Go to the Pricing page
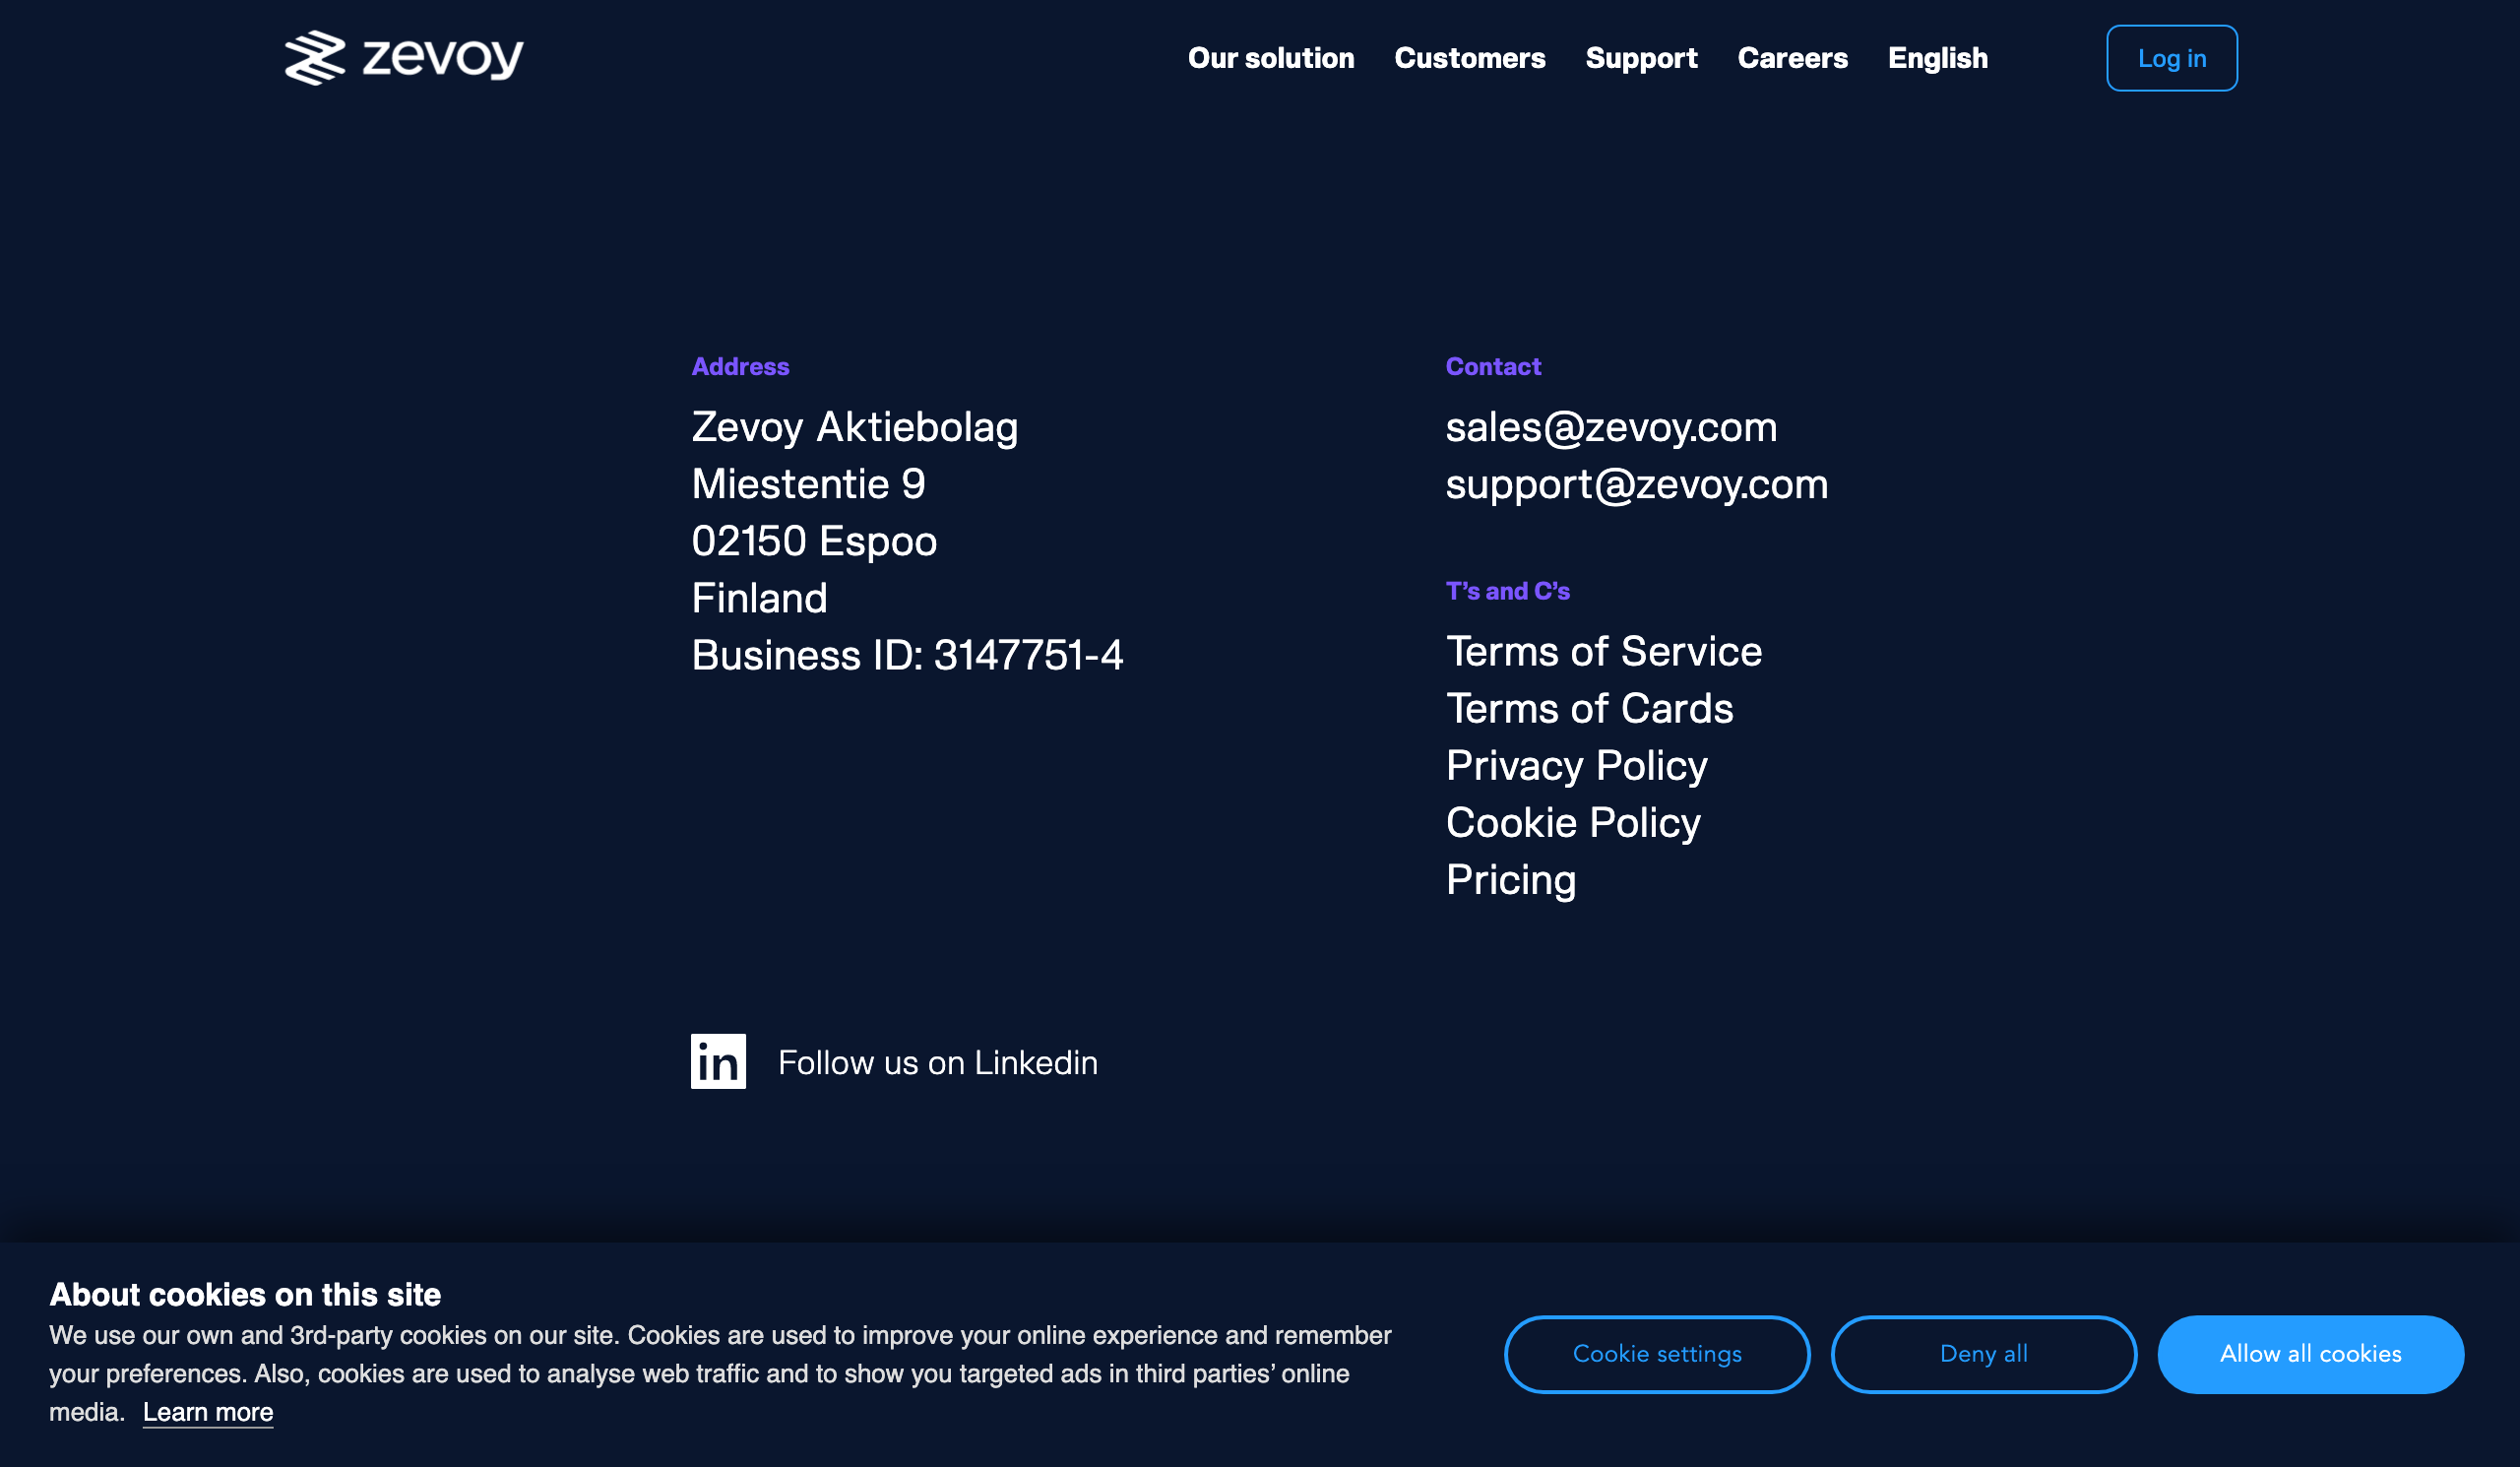This screenshot has width=2520, height=1467. (x=1510, y=879)
